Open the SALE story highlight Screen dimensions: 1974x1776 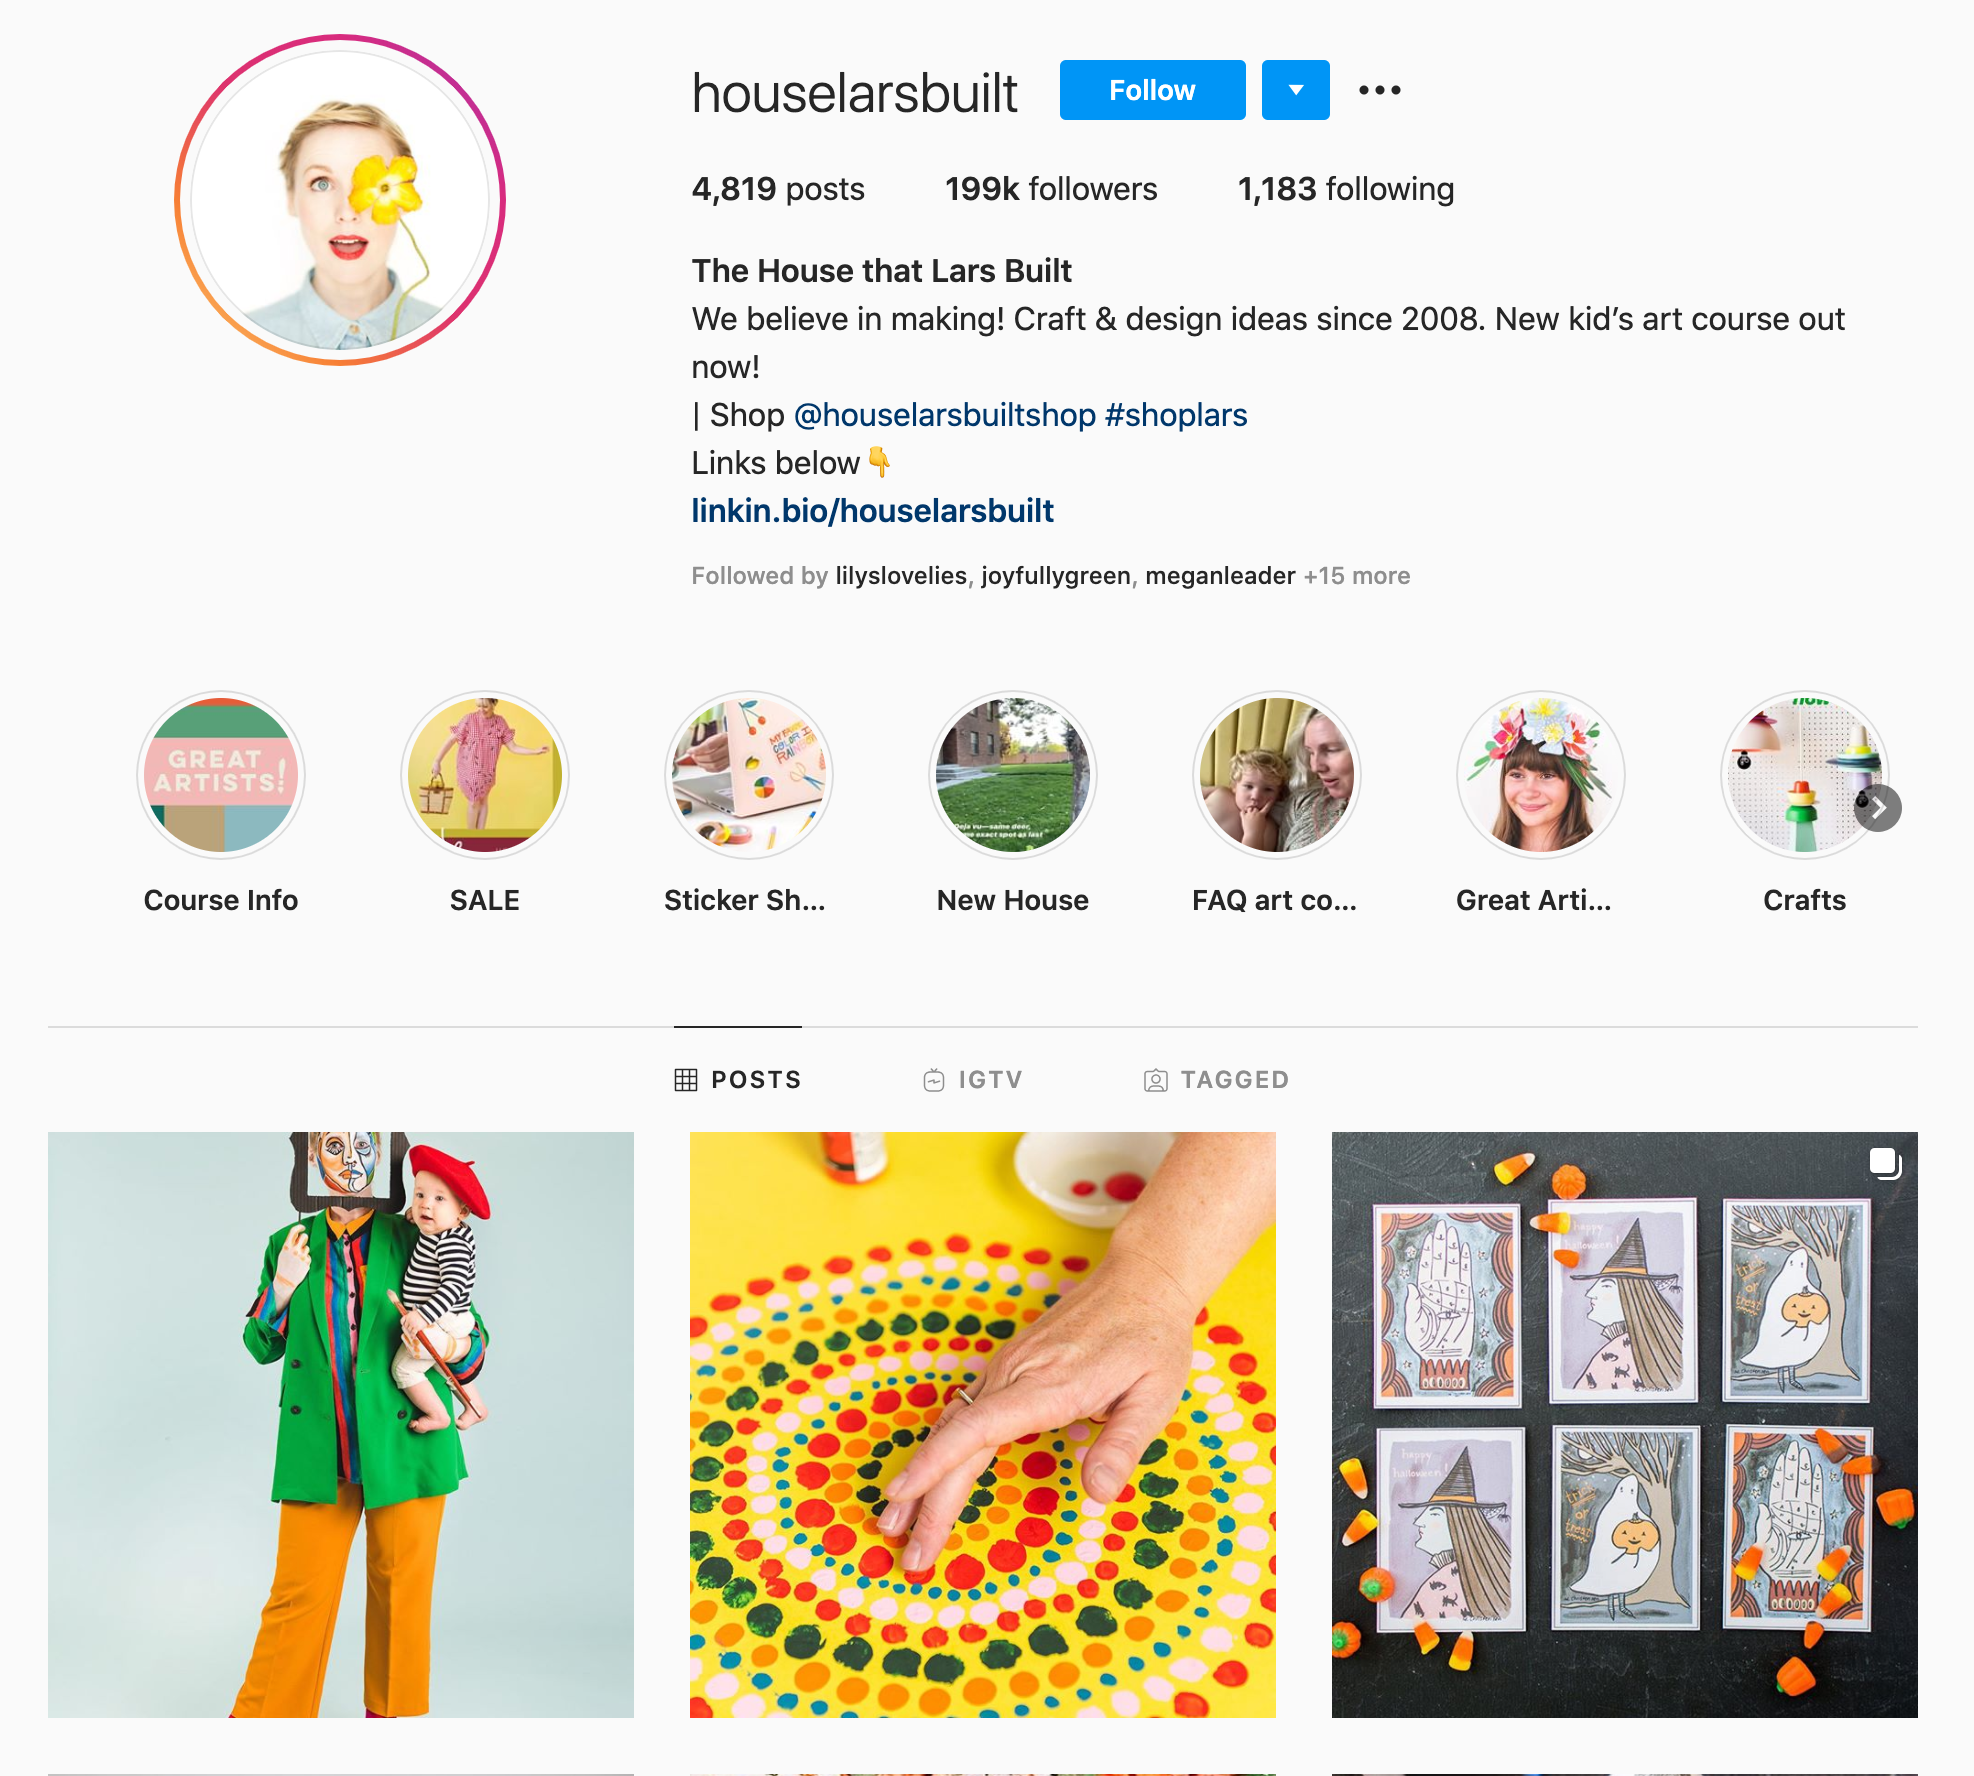(x=485, y=775)
